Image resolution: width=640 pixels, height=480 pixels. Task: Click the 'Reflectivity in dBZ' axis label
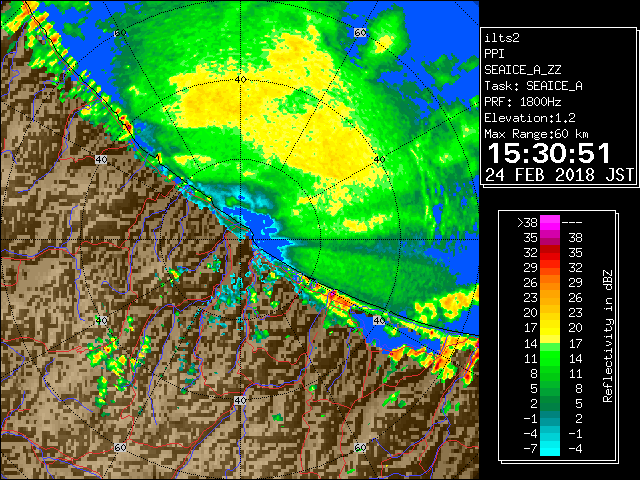pyautogui.click(x=608, y=336)
